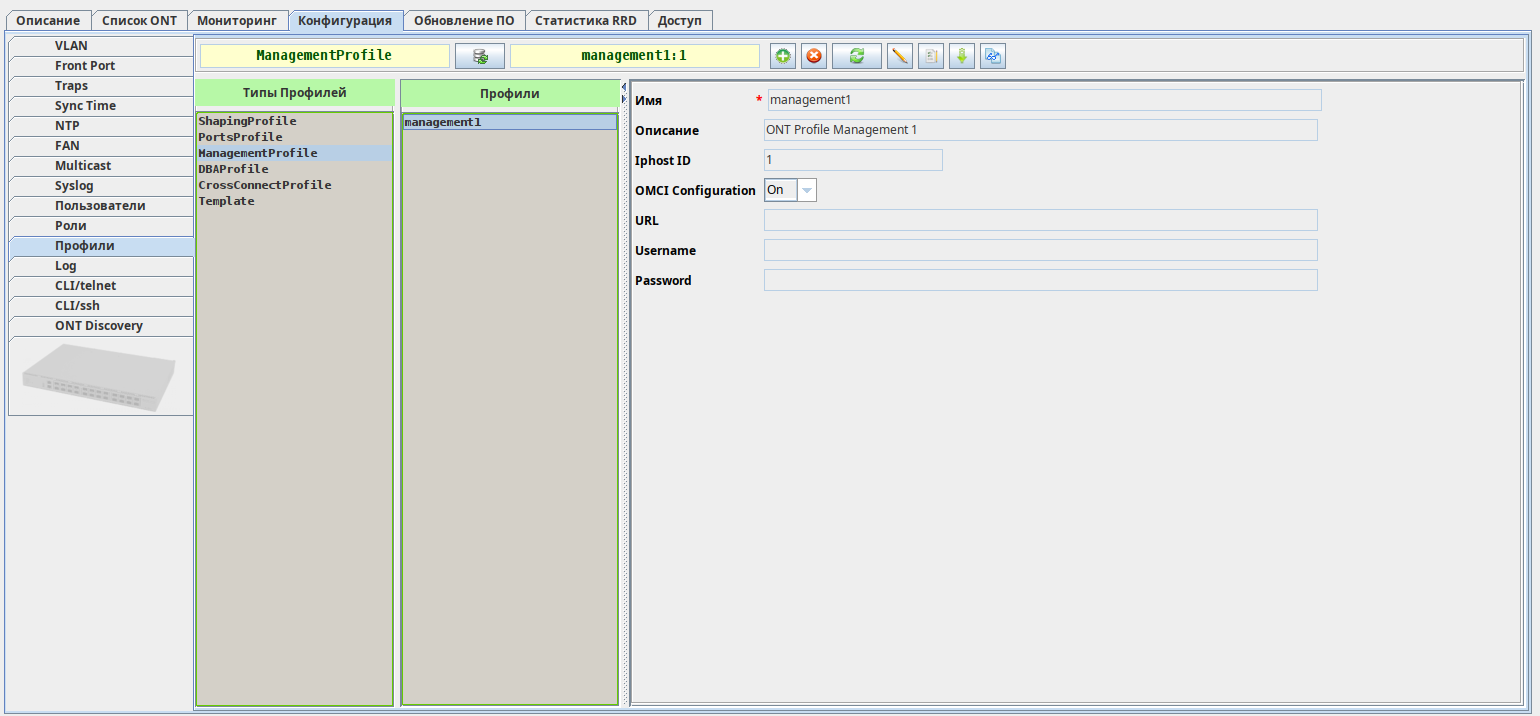Select DBAProfile in profile types list
This screenshot has height=716, width=1540.
tap(294, 169)
